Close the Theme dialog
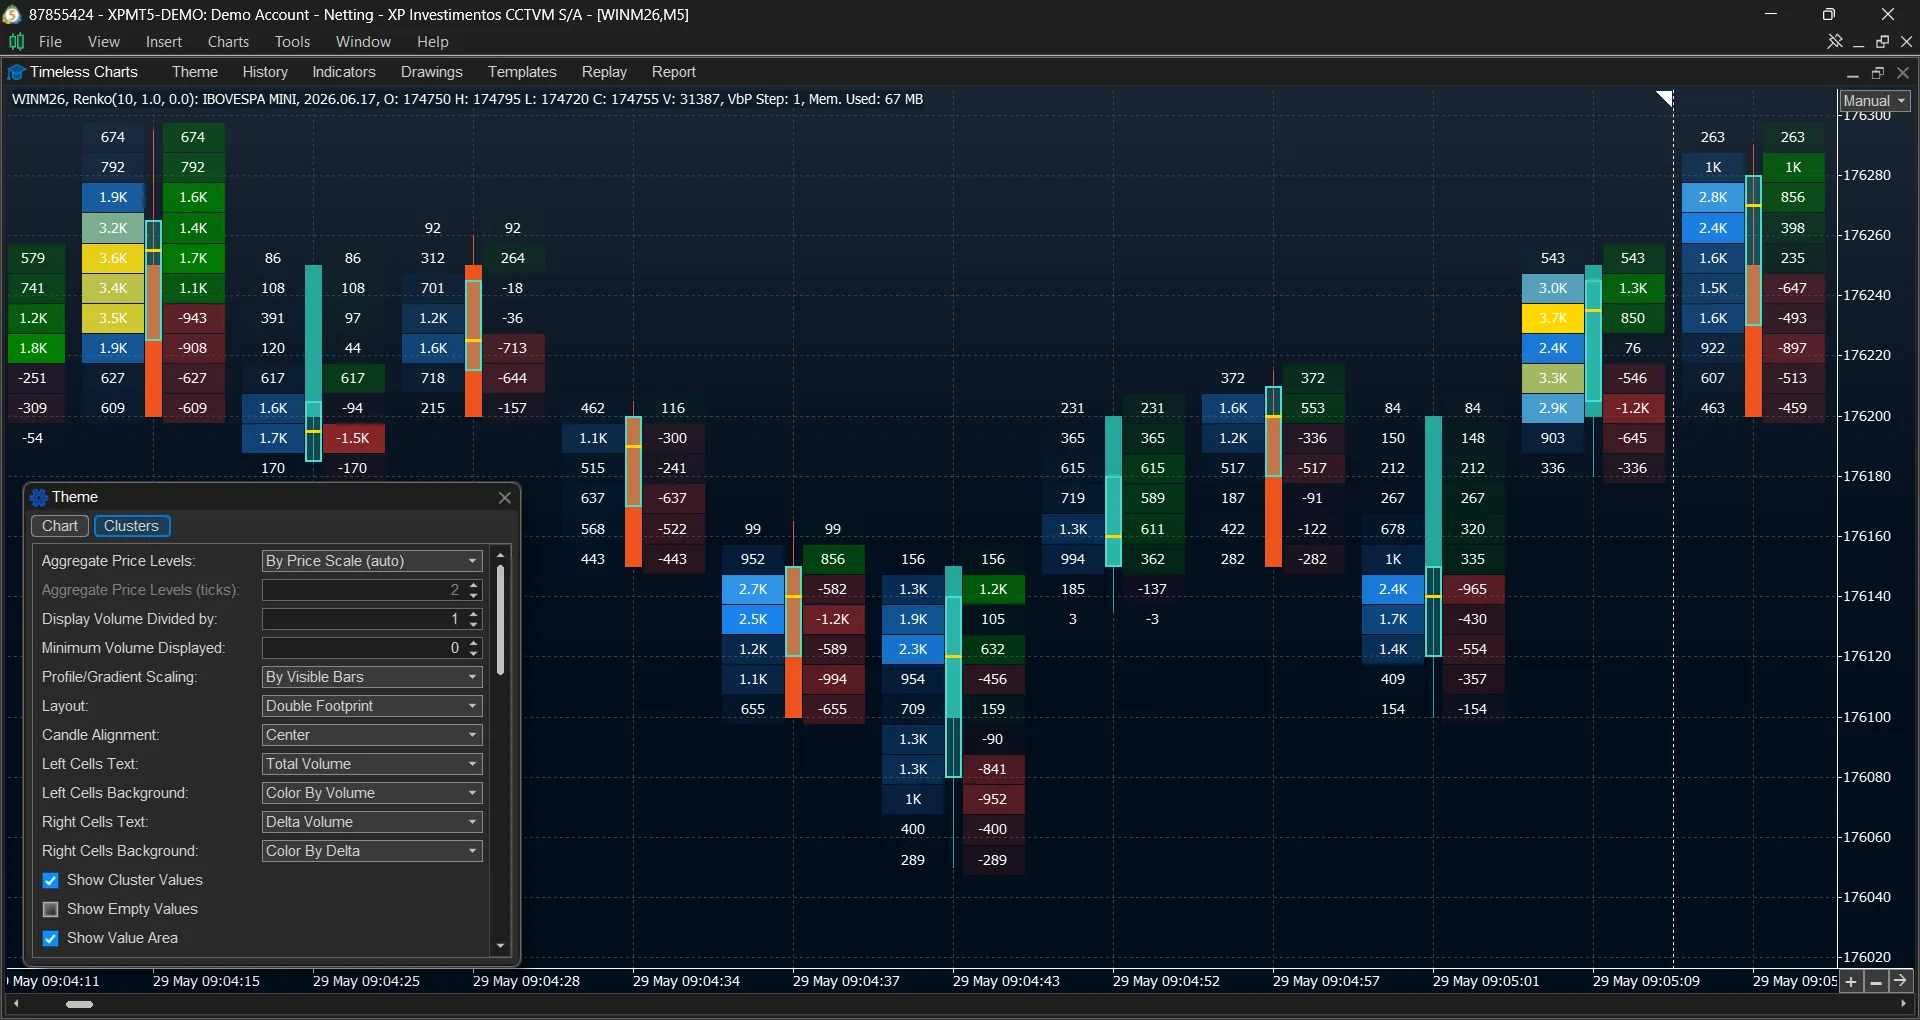1920x1020 pixels. [x=504, y=497]
